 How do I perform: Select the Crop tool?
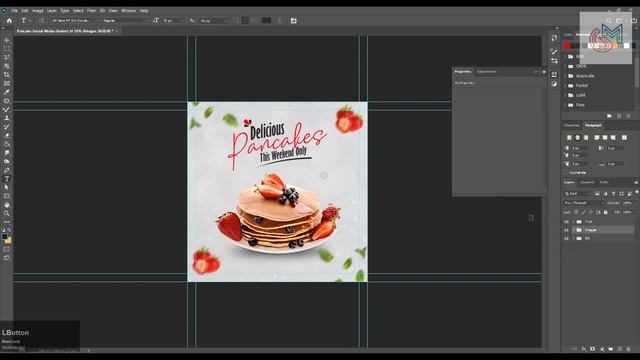tap(7, 75)
